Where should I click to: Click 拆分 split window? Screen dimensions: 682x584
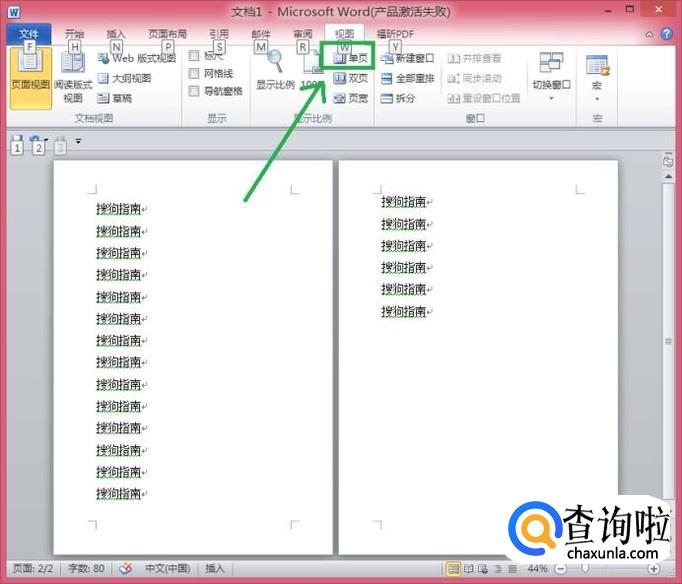tap(398, 98)
